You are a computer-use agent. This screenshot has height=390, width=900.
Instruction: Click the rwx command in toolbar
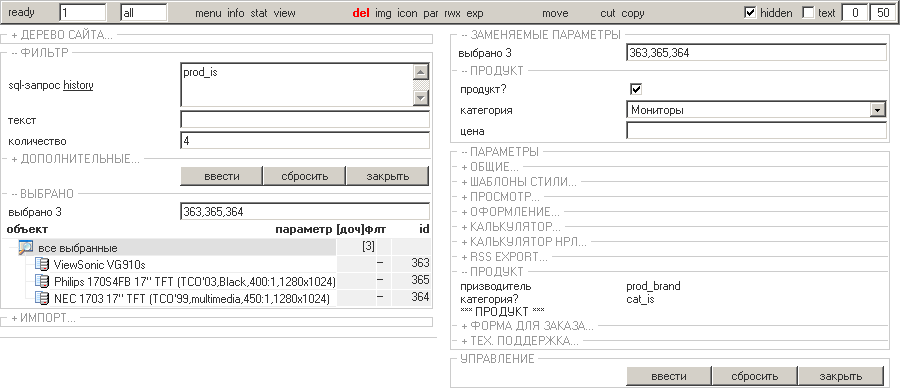point(452,13)
